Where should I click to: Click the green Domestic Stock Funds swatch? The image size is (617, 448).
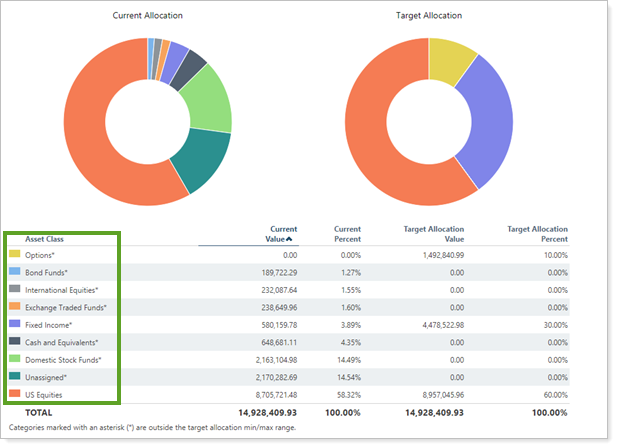[x=14, y=359]
